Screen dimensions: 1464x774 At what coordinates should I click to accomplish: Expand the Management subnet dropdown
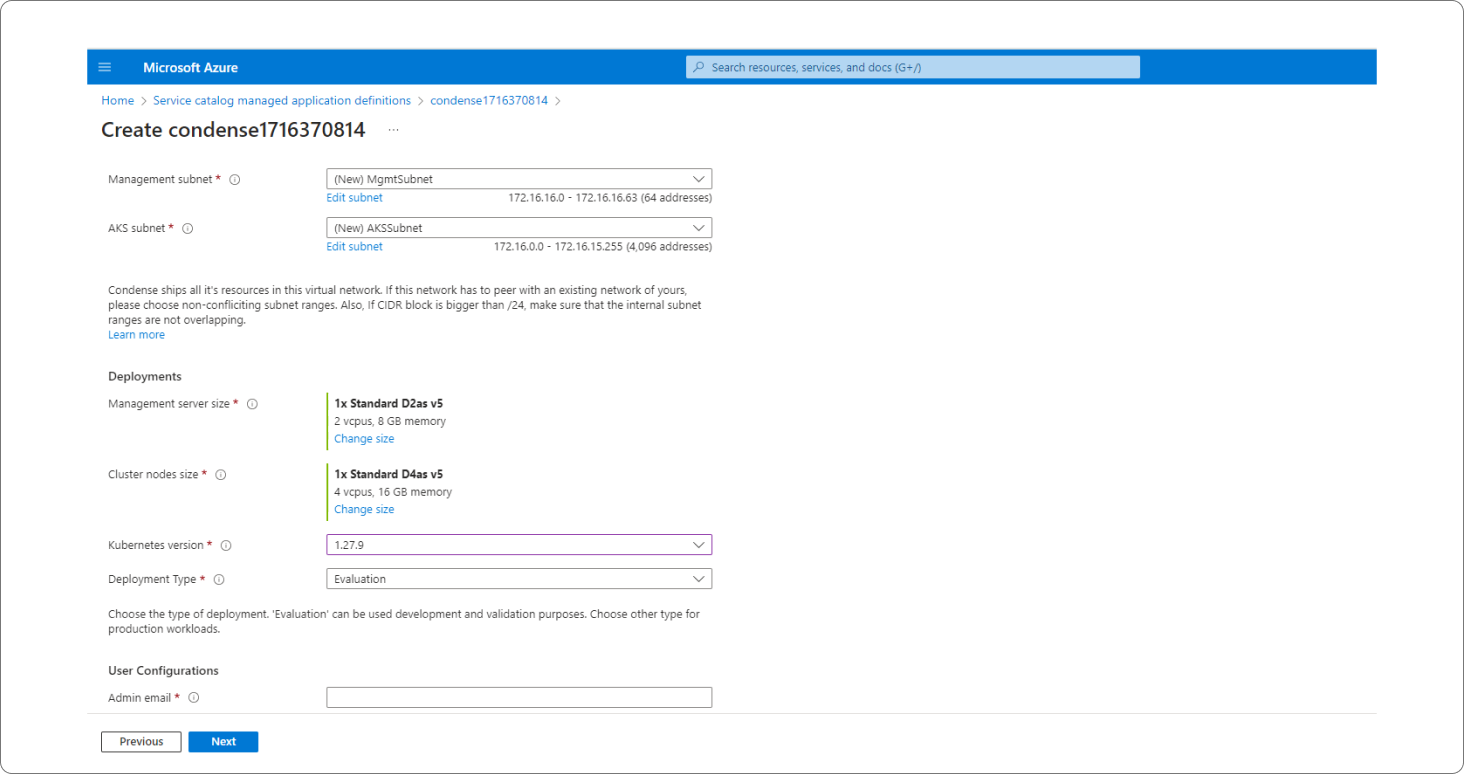click(518, 179)
